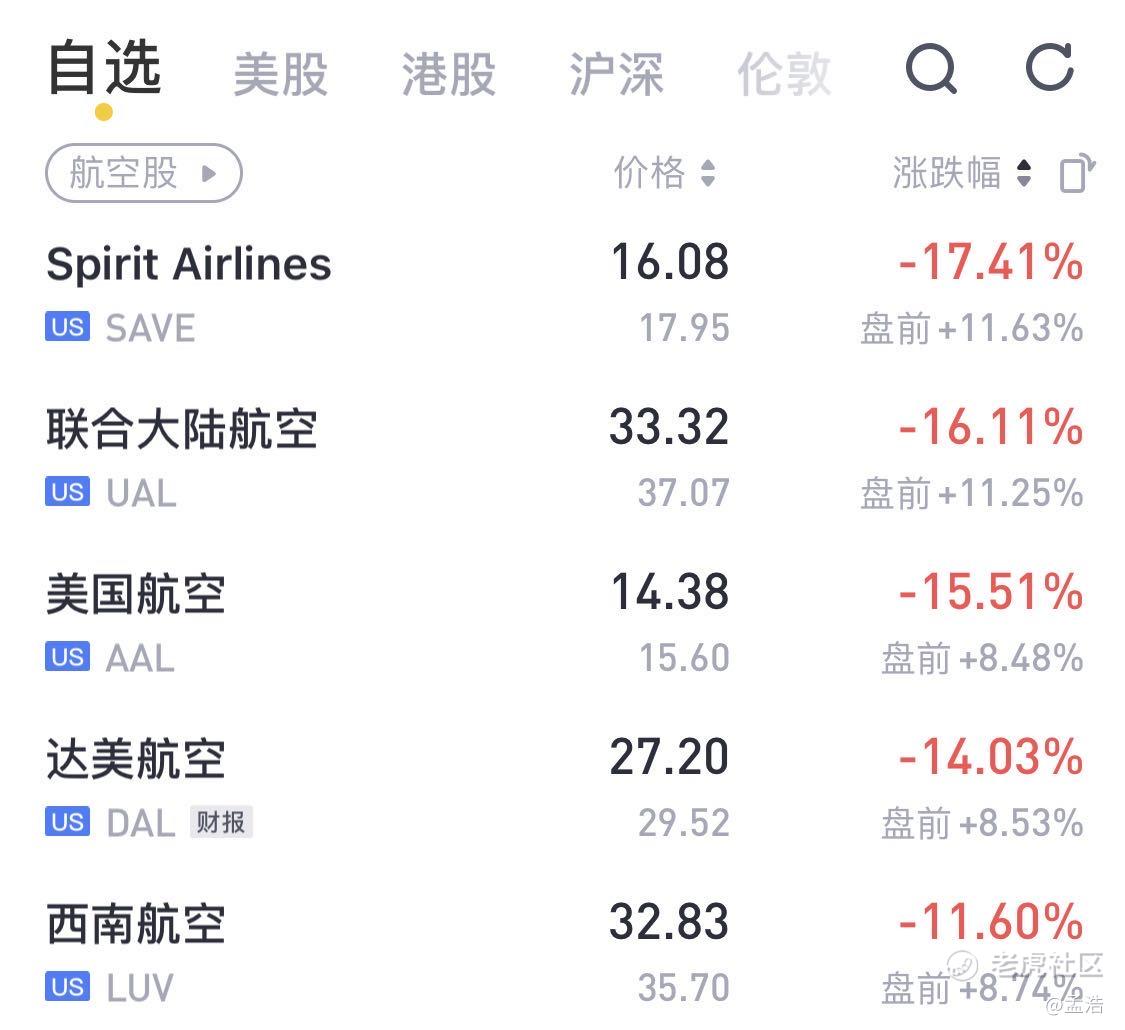Toggle sort order by 价格 column
Viewport: 1125px width, 1030px height.
point(664,173)
